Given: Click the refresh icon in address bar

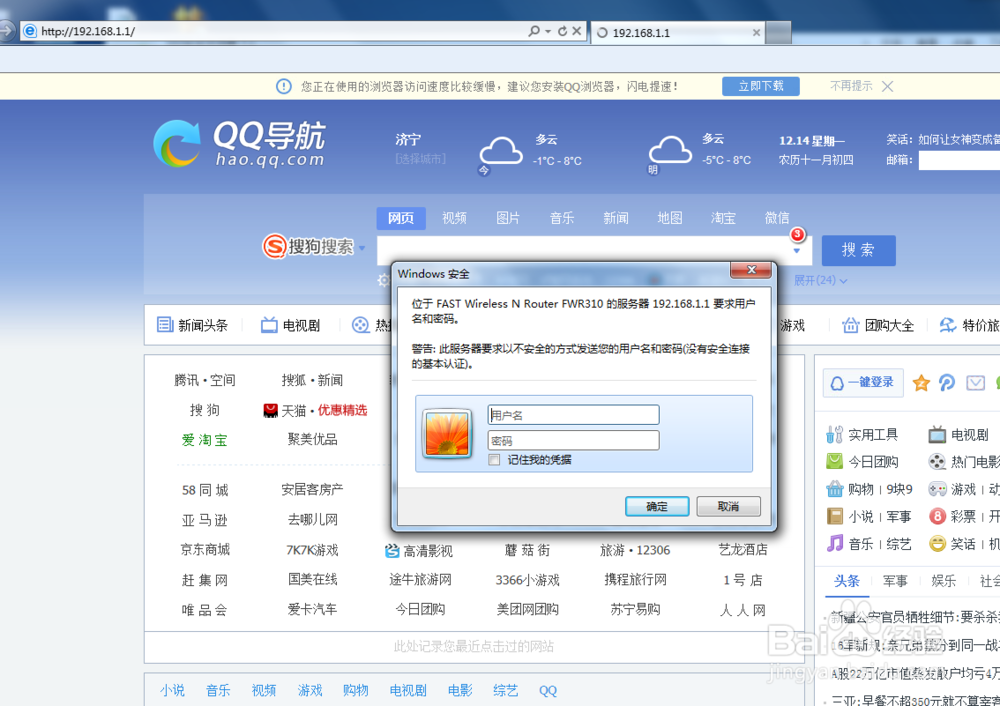Looking at the screenshot, I should [562, 31].
